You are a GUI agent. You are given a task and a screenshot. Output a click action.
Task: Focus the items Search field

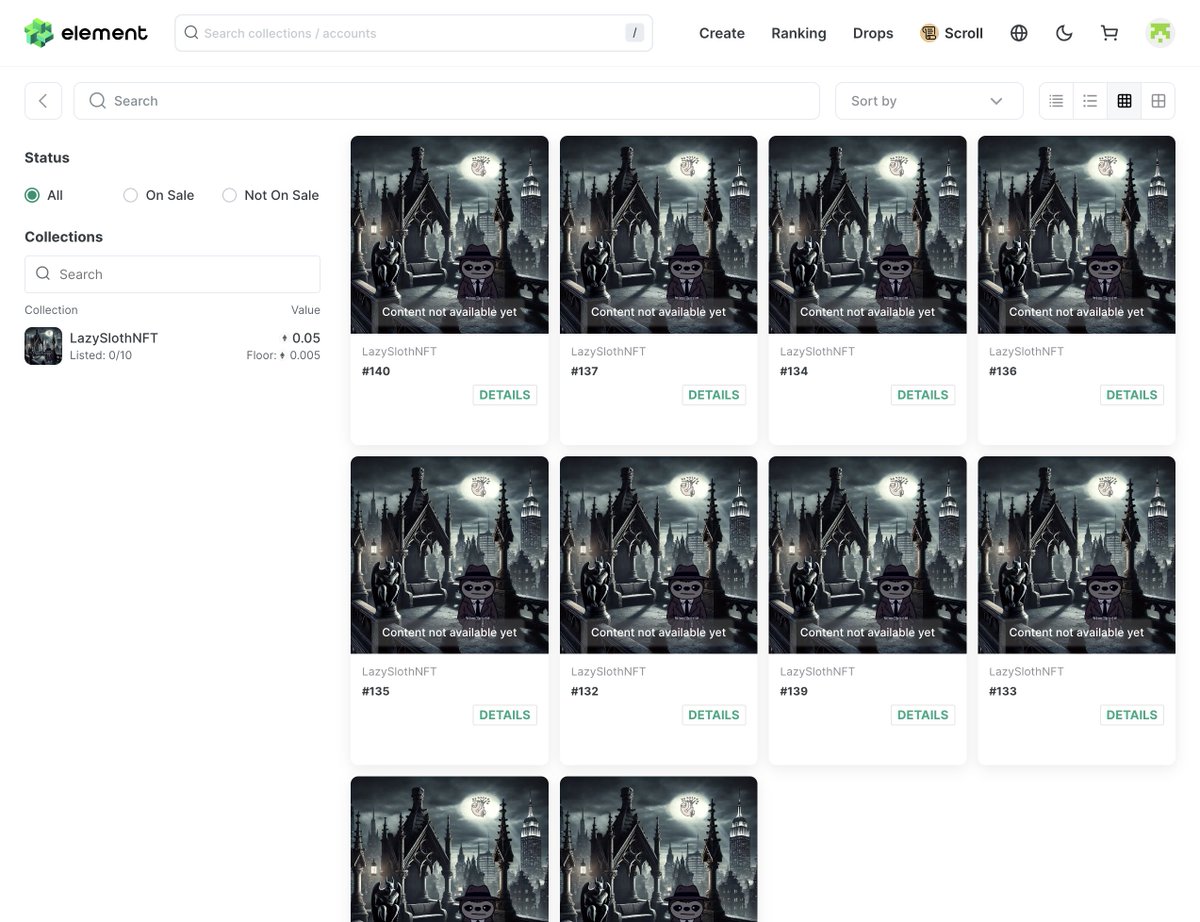[447, 101]
